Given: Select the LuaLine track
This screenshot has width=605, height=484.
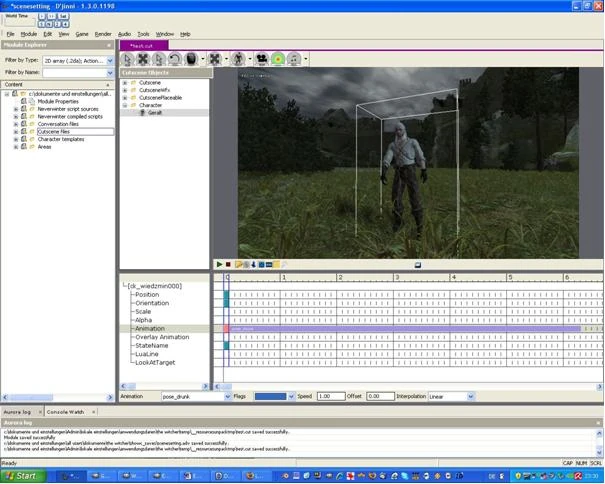Looking at the screenshot, I should (x=147, y=354).
